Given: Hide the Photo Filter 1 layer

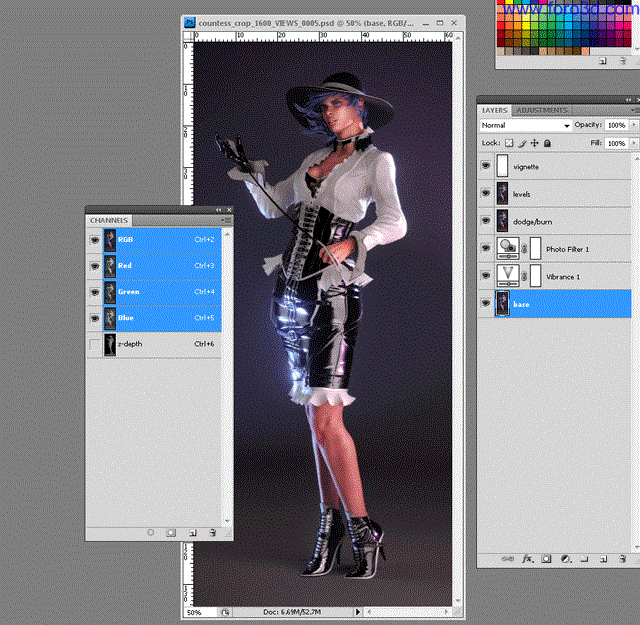Looking at the screenshot, I should tap(486, 248).
